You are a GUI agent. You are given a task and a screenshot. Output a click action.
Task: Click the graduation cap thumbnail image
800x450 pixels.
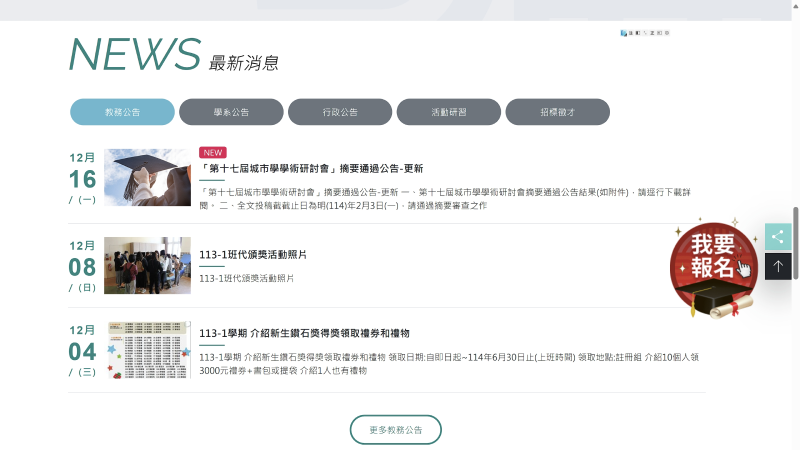coord(147,178)
